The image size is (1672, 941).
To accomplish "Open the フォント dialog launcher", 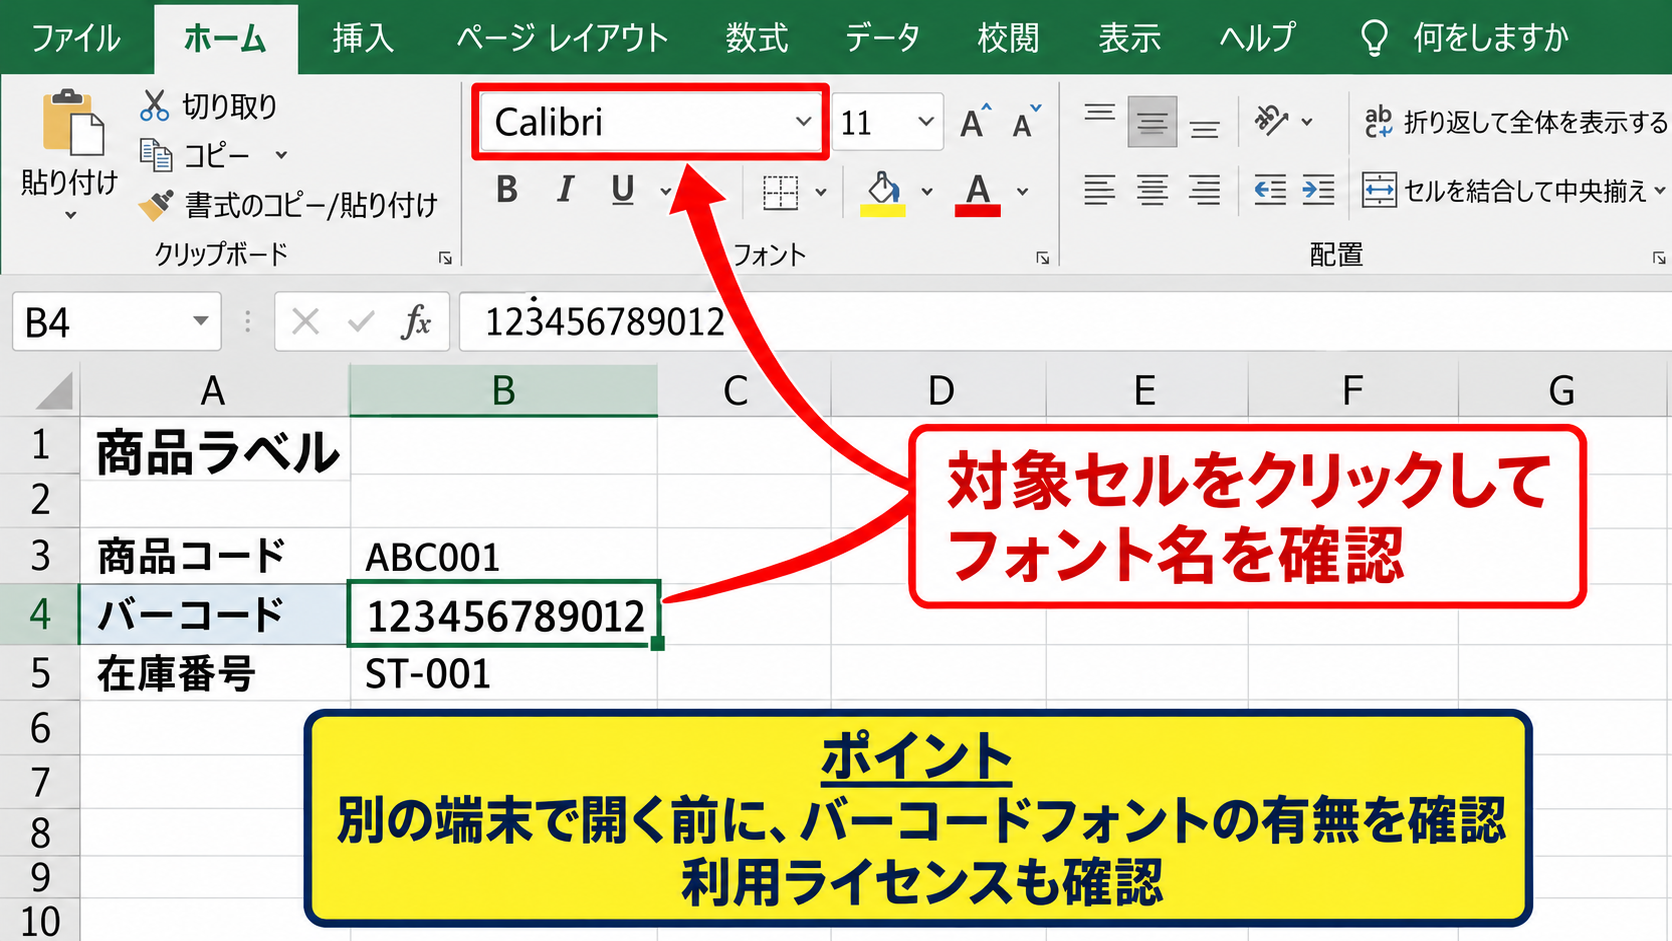I will (1043, 258).
